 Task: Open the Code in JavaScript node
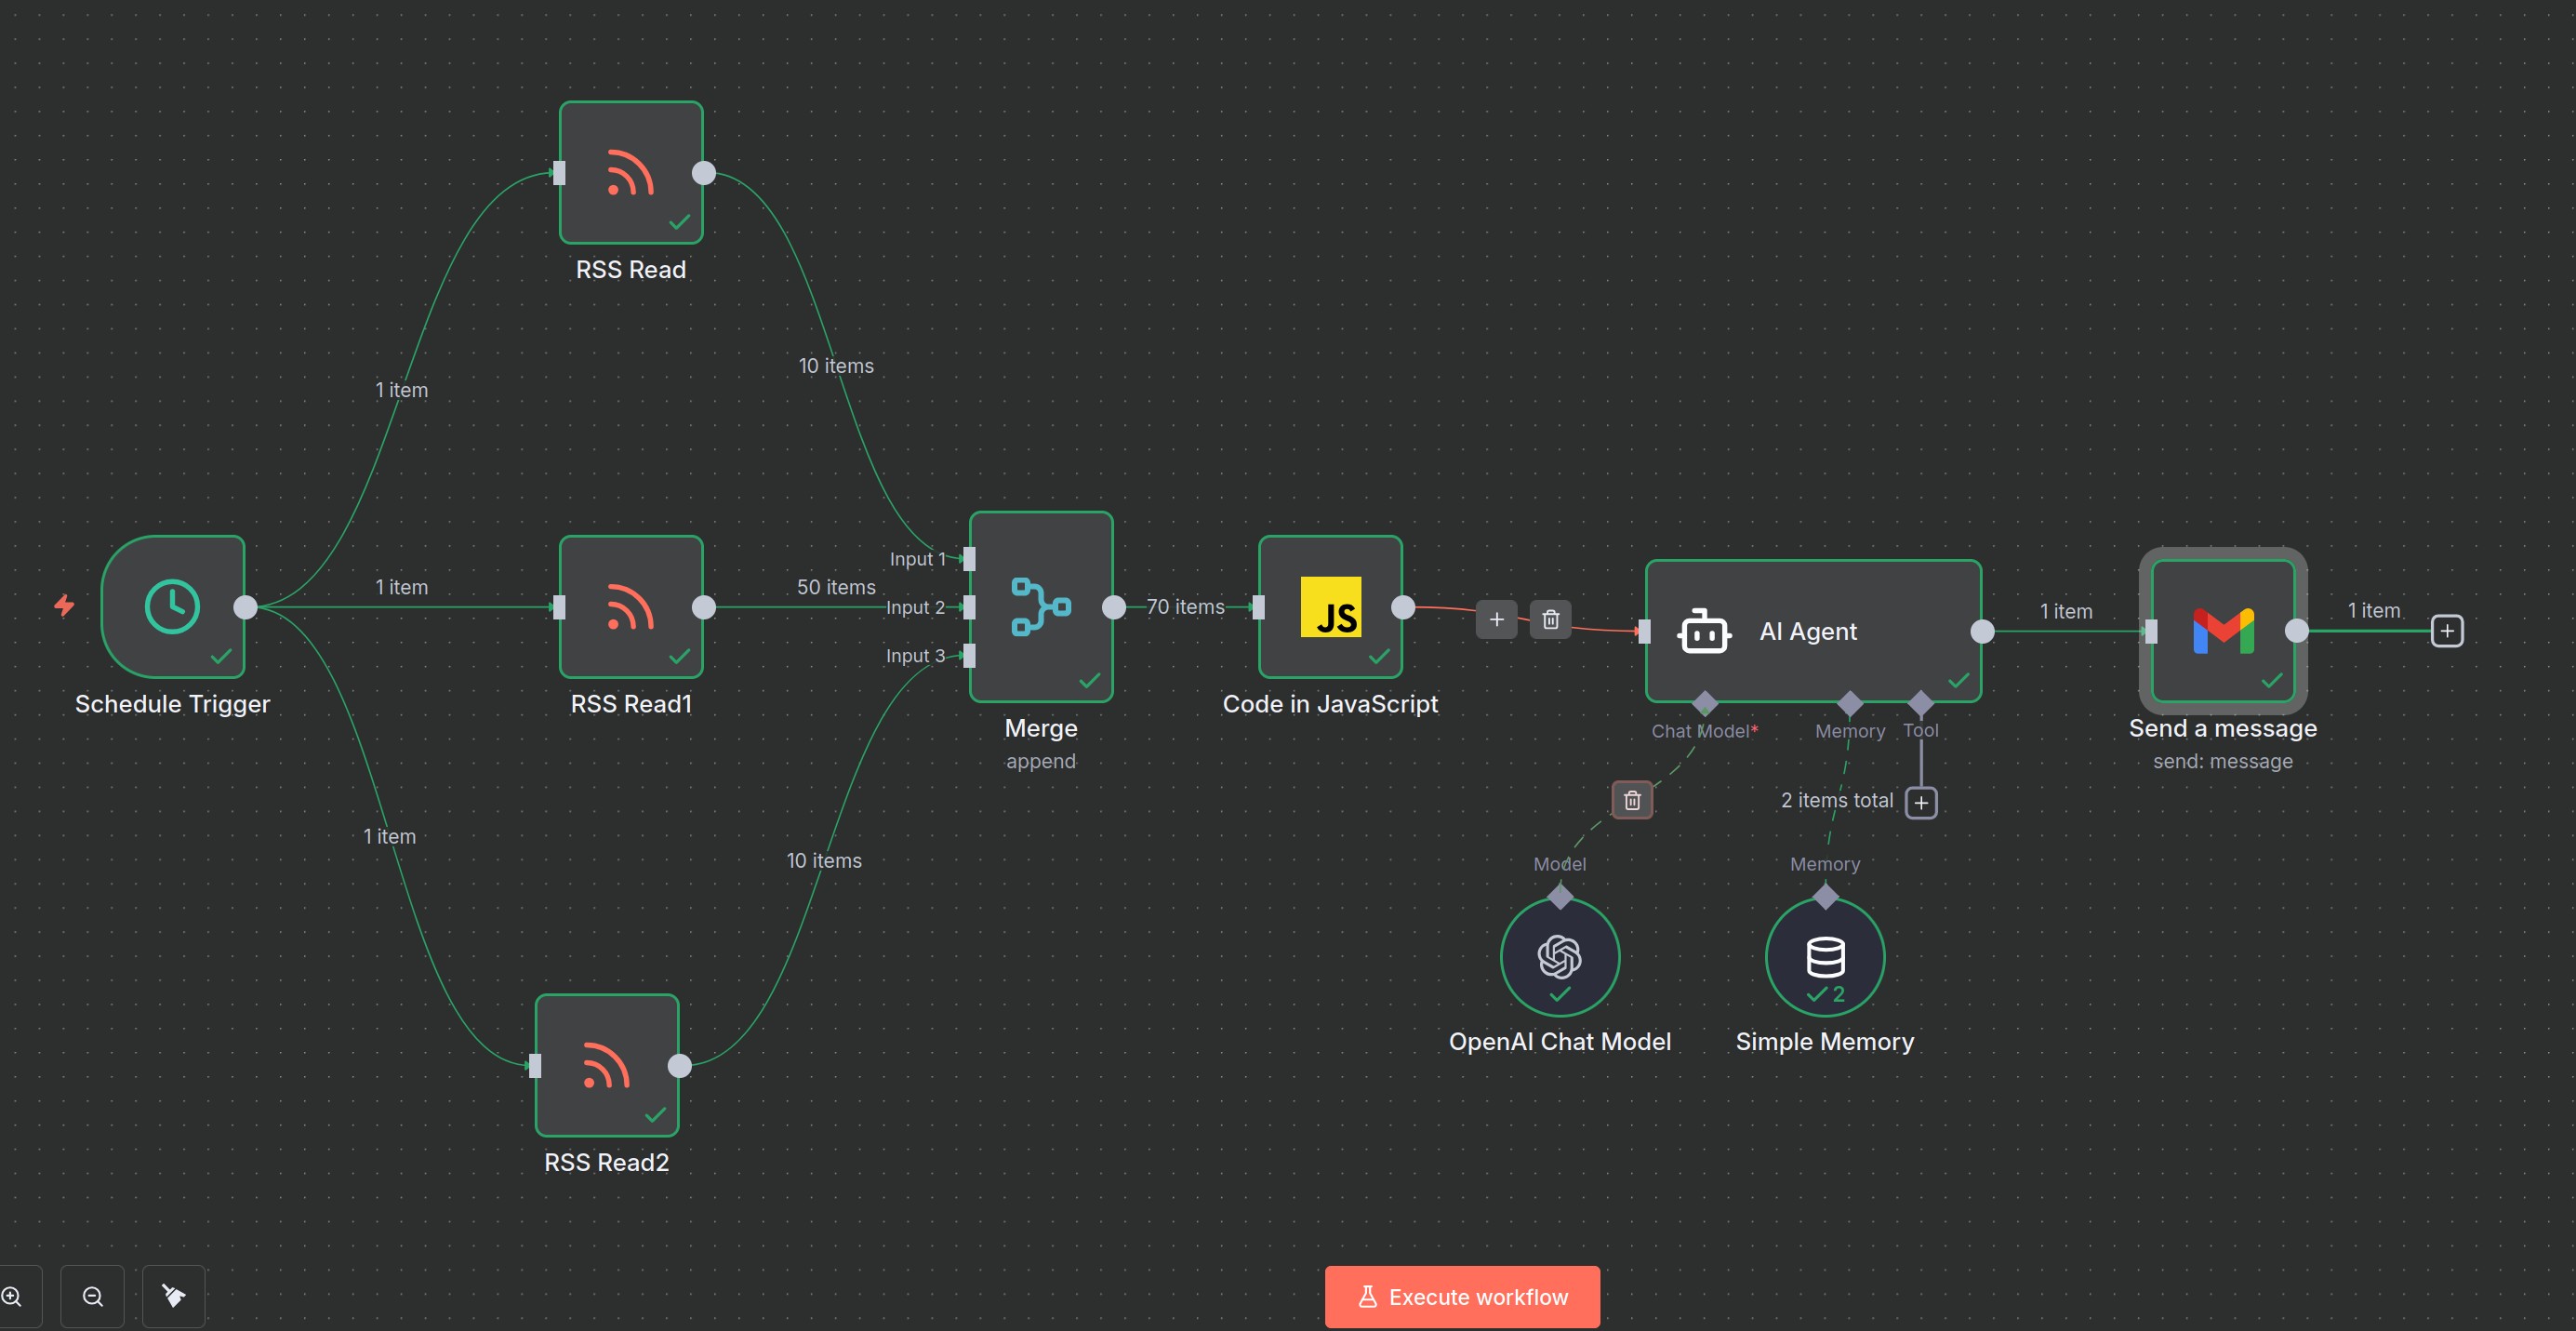tap(1330, 607)
